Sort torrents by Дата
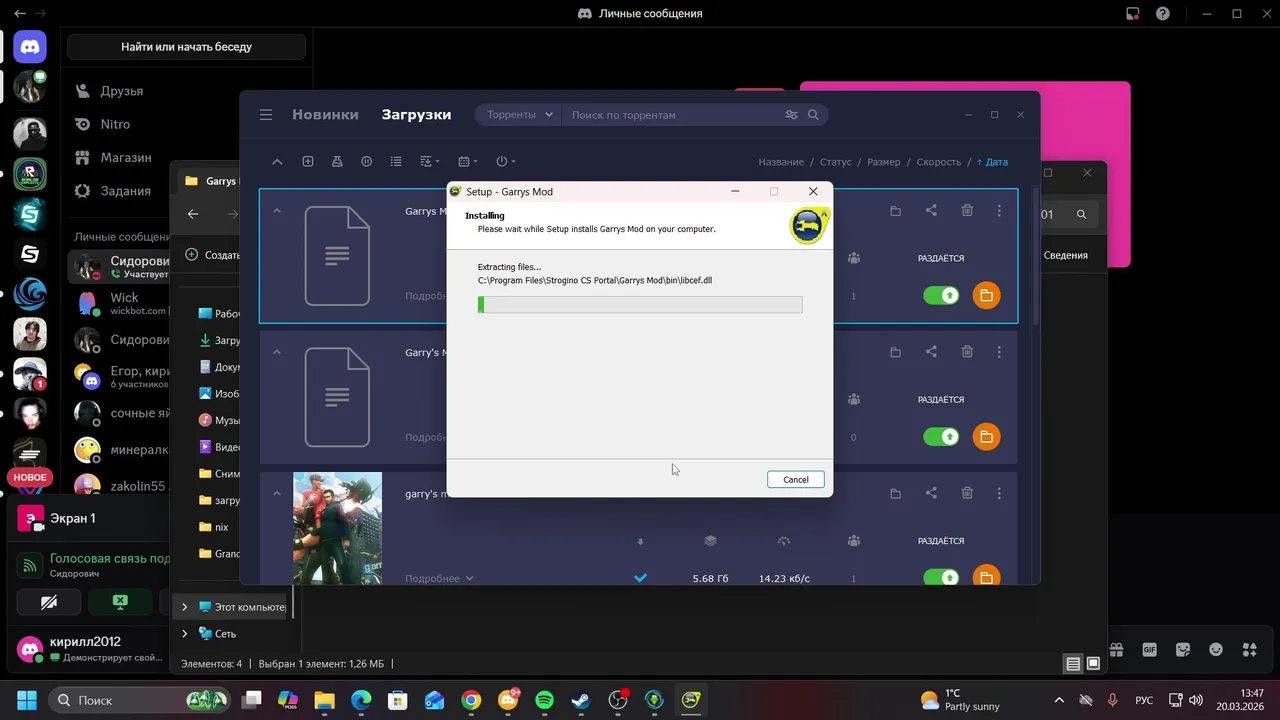Image resolution: width=1280 pixels, height=720 pixels. 992,162
